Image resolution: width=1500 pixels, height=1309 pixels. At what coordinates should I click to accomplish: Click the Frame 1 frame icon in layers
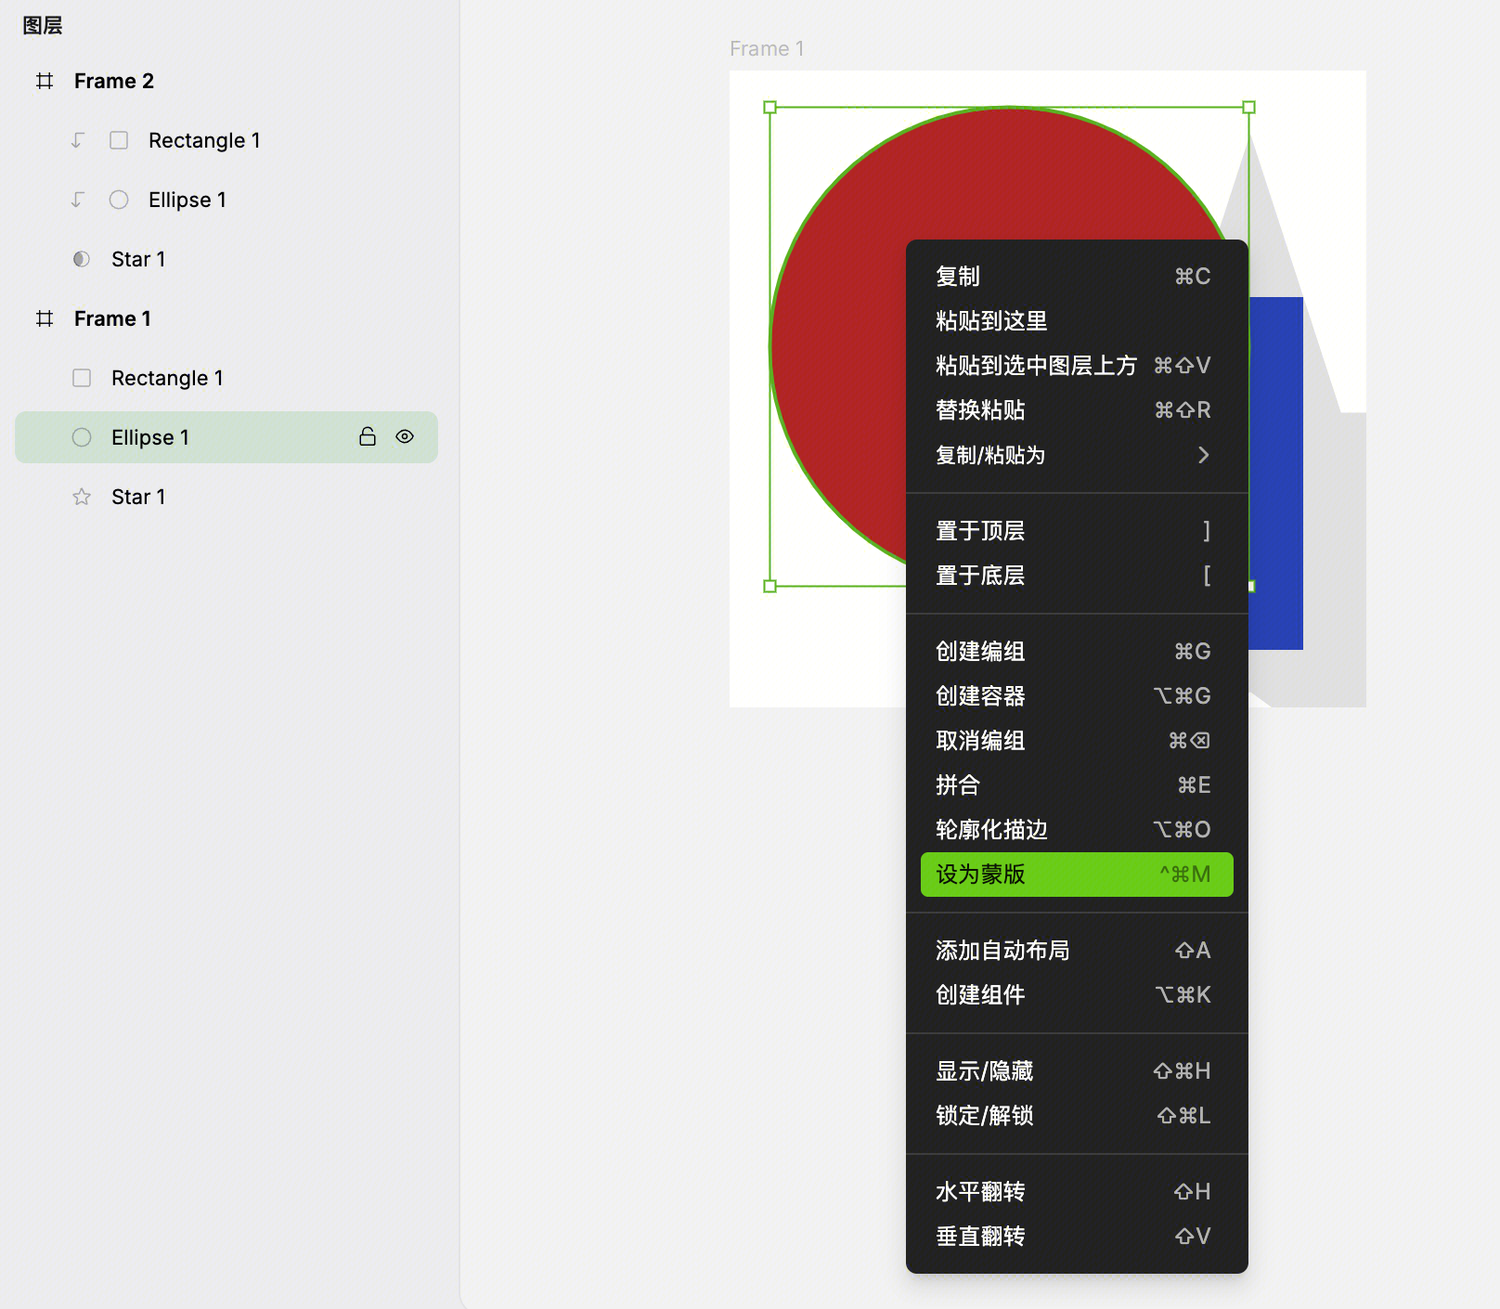pos(44,319)
